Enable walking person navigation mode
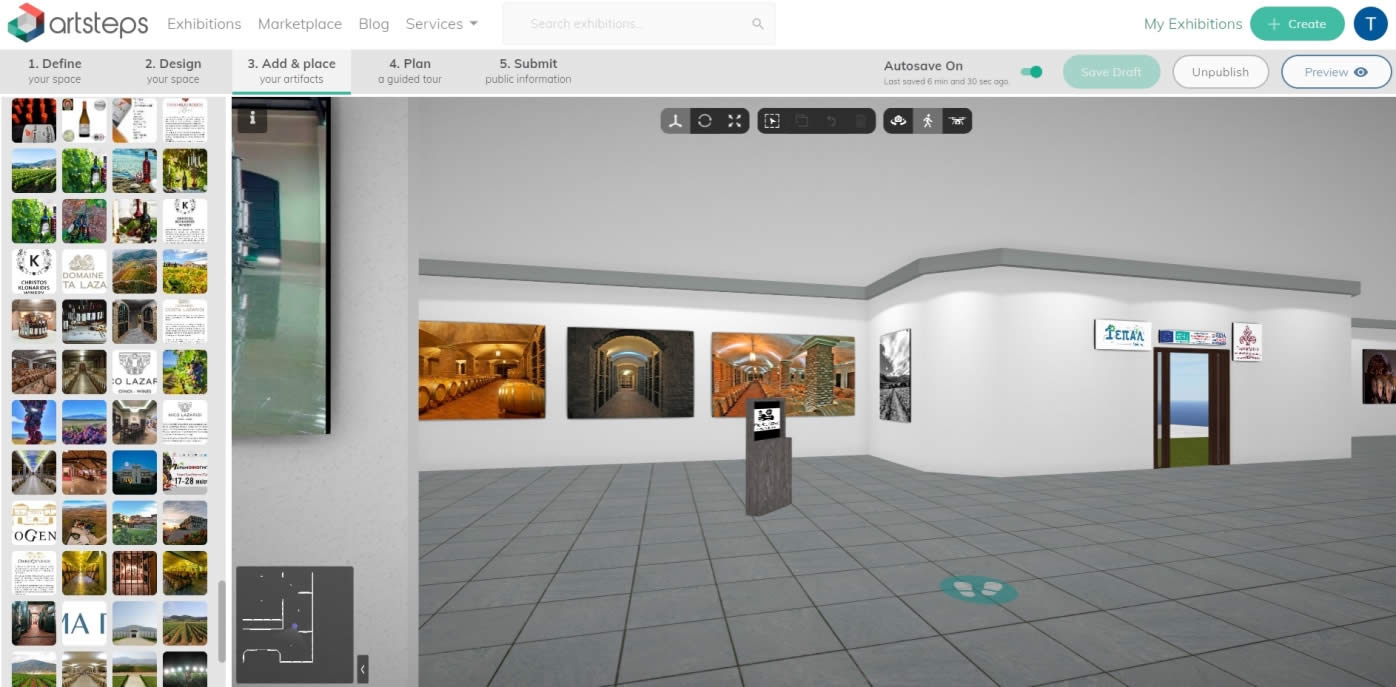This screenshot has width=1396, height=687. point(928,121)
